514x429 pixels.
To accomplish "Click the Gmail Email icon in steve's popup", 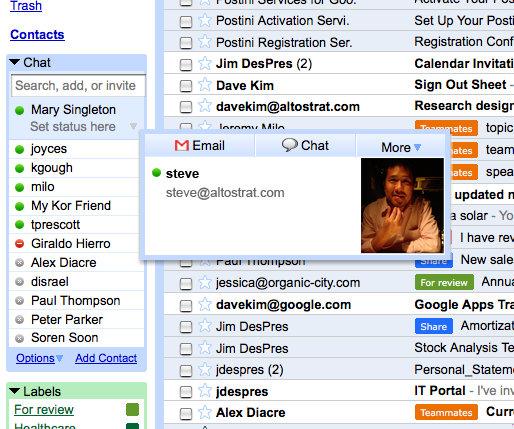I will tap(182, 146).
